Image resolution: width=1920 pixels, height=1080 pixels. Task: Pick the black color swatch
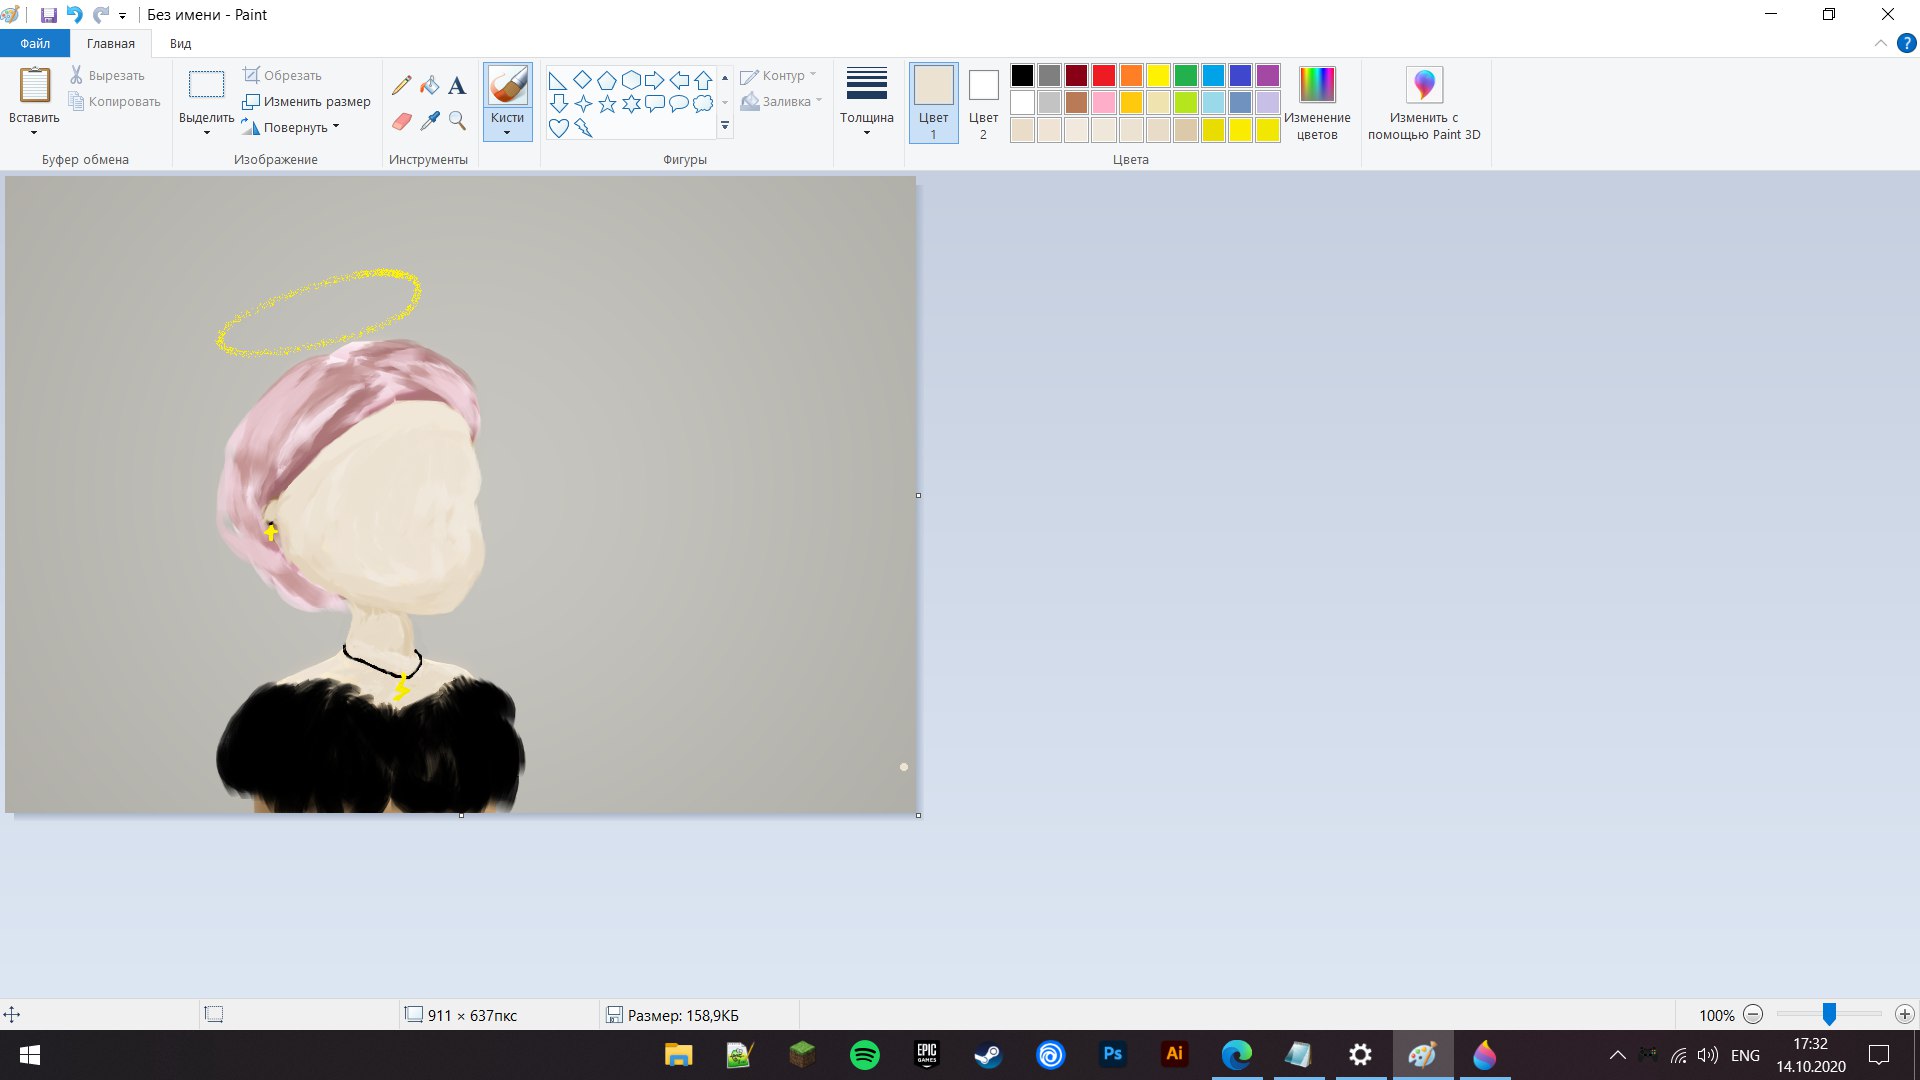coord(1022,75)
